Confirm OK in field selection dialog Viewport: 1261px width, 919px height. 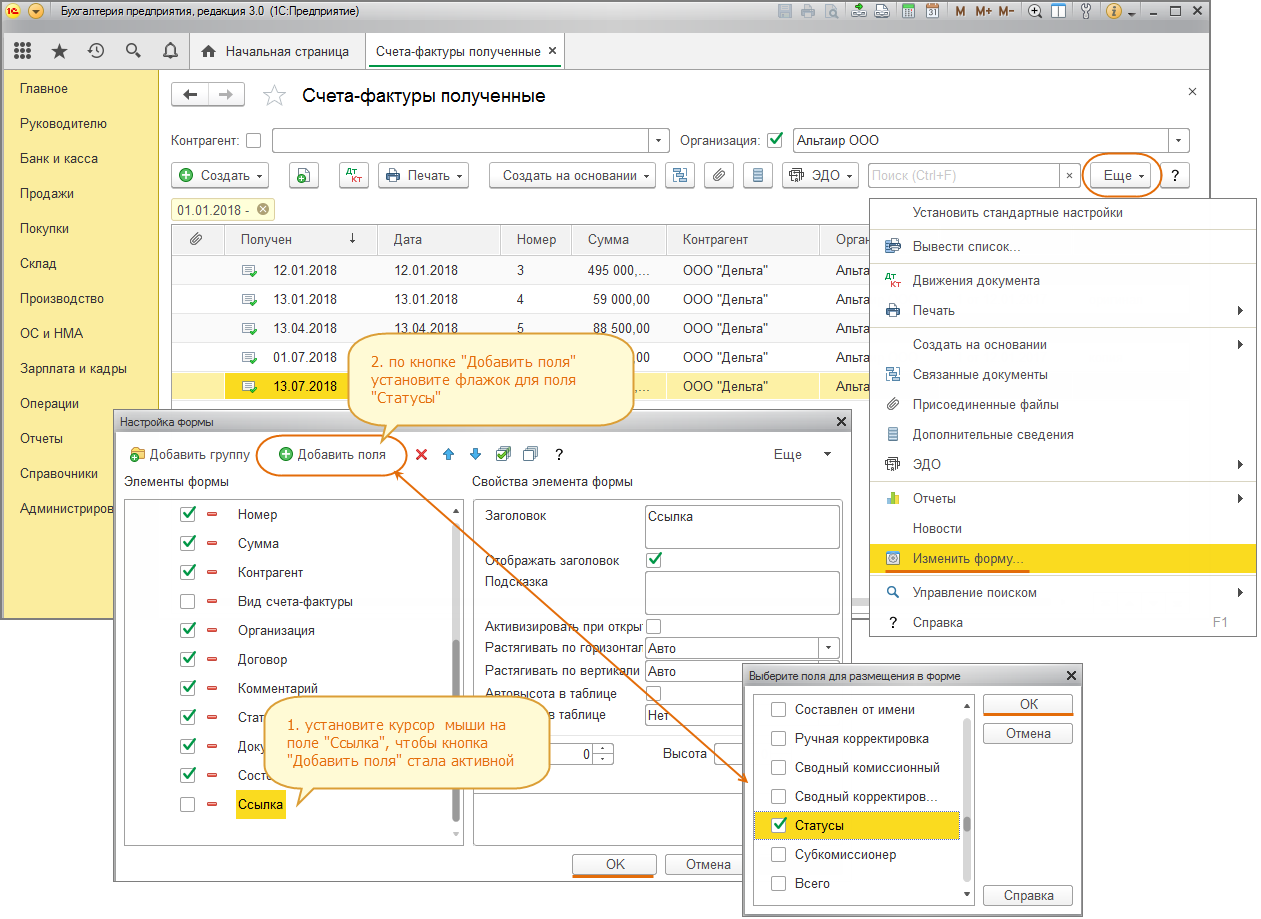click(1028, 704)
